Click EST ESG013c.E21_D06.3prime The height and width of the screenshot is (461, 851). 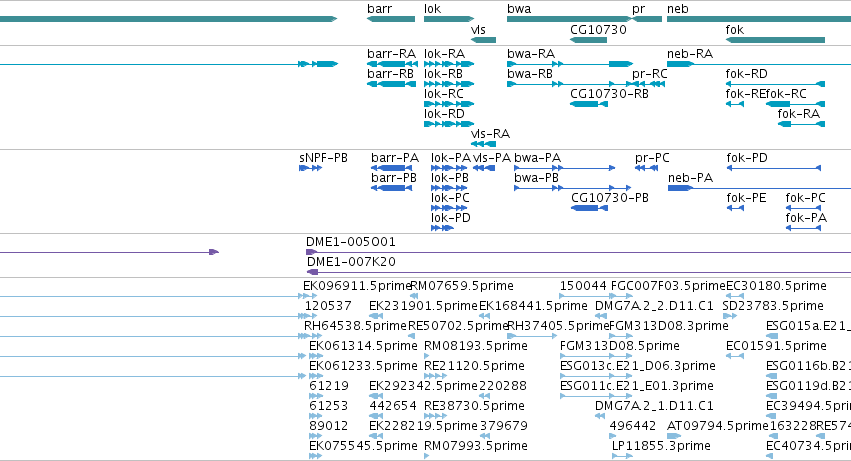click(638, 367)
